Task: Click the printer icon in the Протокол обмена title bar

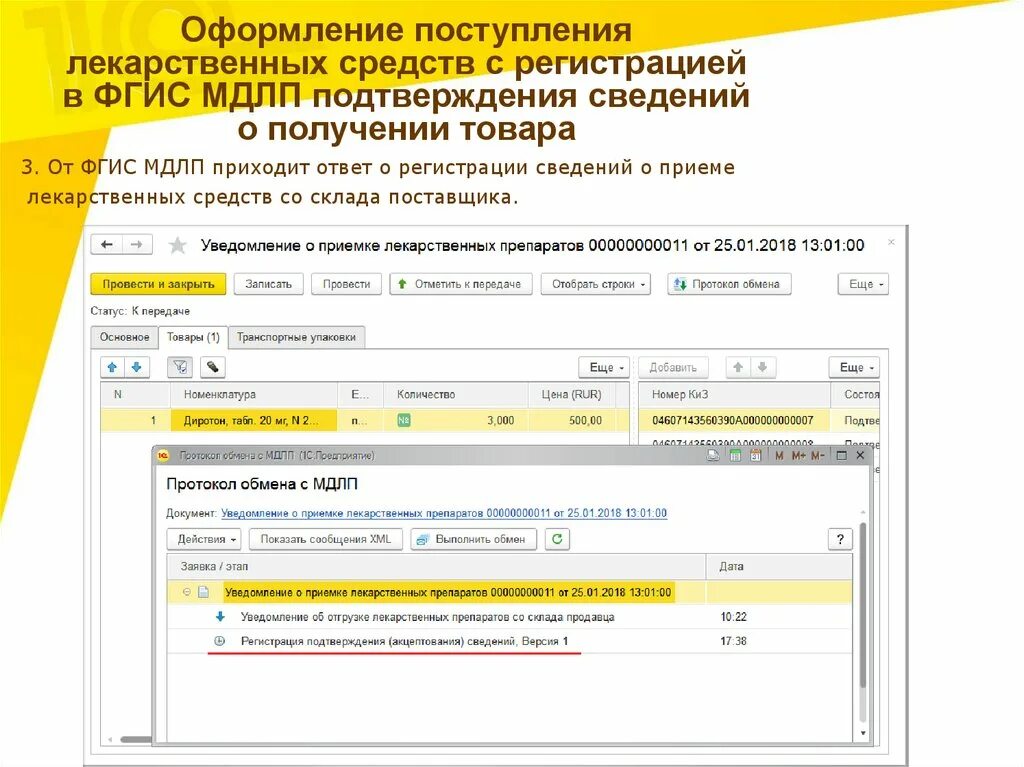Action: pos(713,455)
